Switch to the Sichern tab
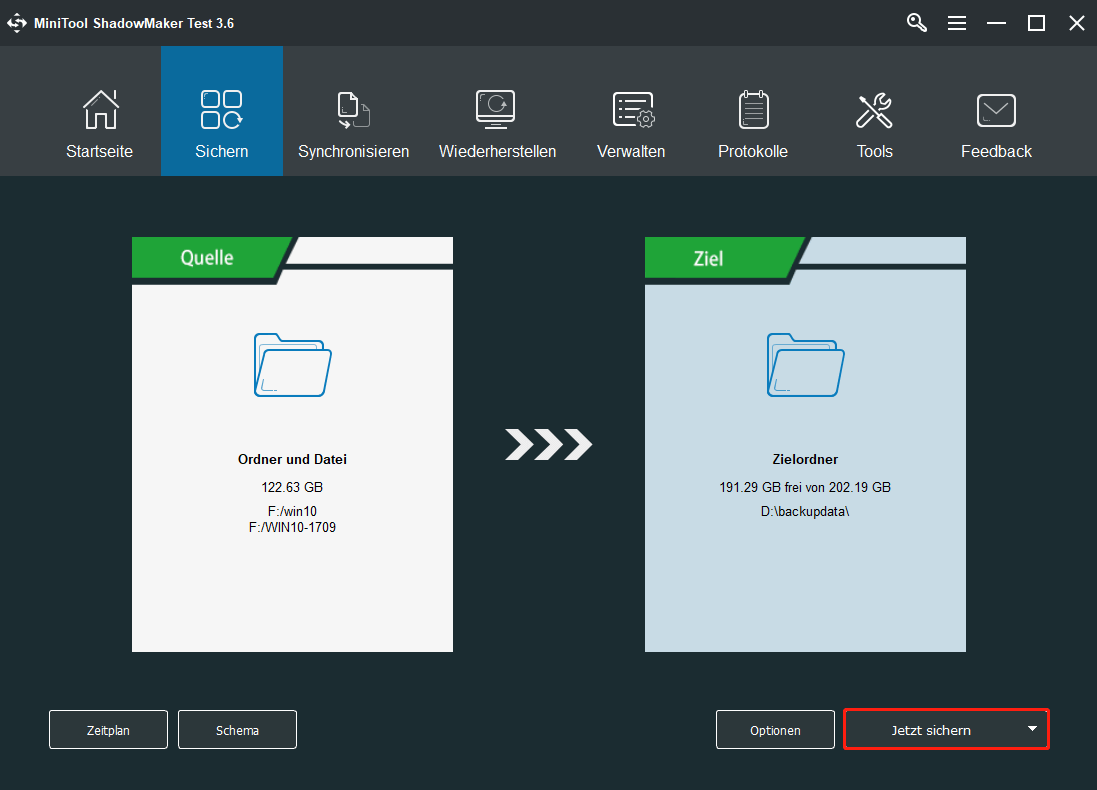Viewport: 1097px width, 790px height. click(x=221, y=110)
